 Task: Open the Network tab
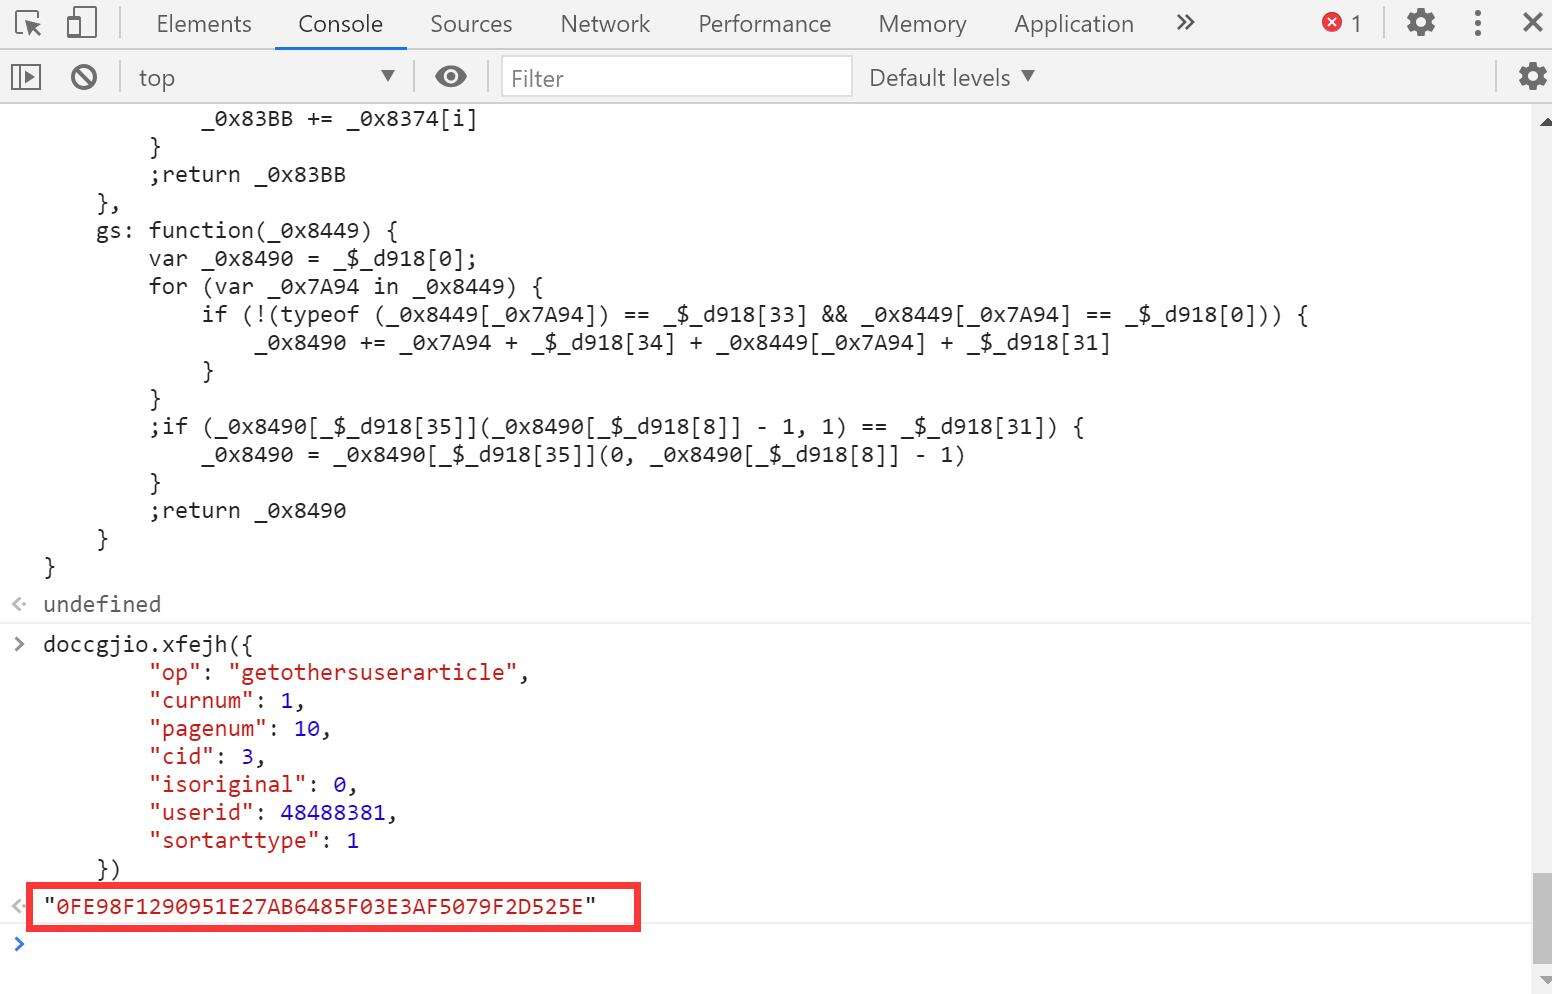tap(605, 24)
